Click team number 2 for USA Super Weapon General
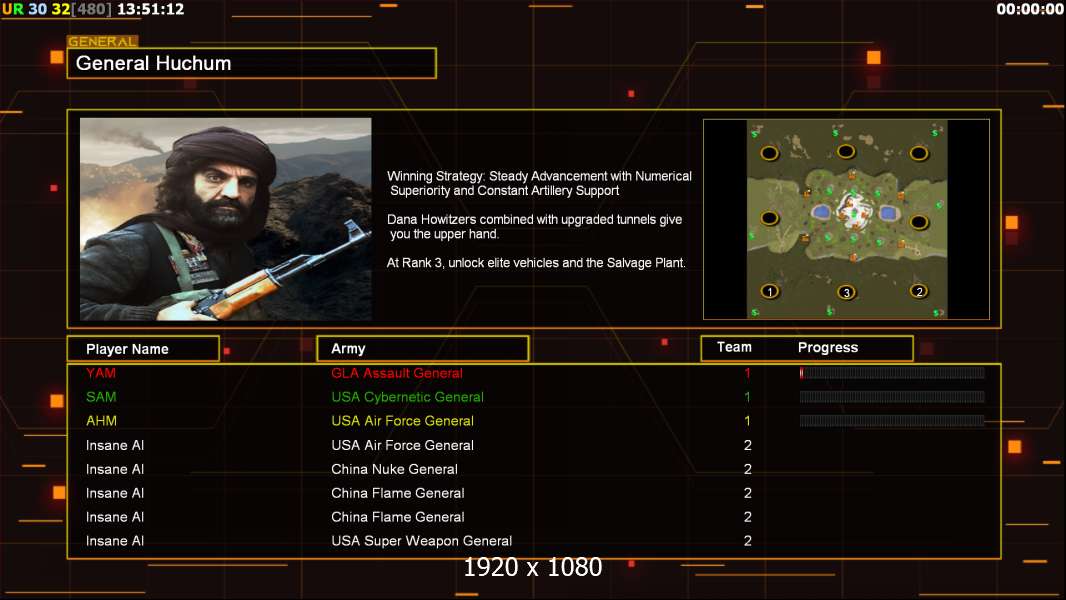 coord(748,541)
